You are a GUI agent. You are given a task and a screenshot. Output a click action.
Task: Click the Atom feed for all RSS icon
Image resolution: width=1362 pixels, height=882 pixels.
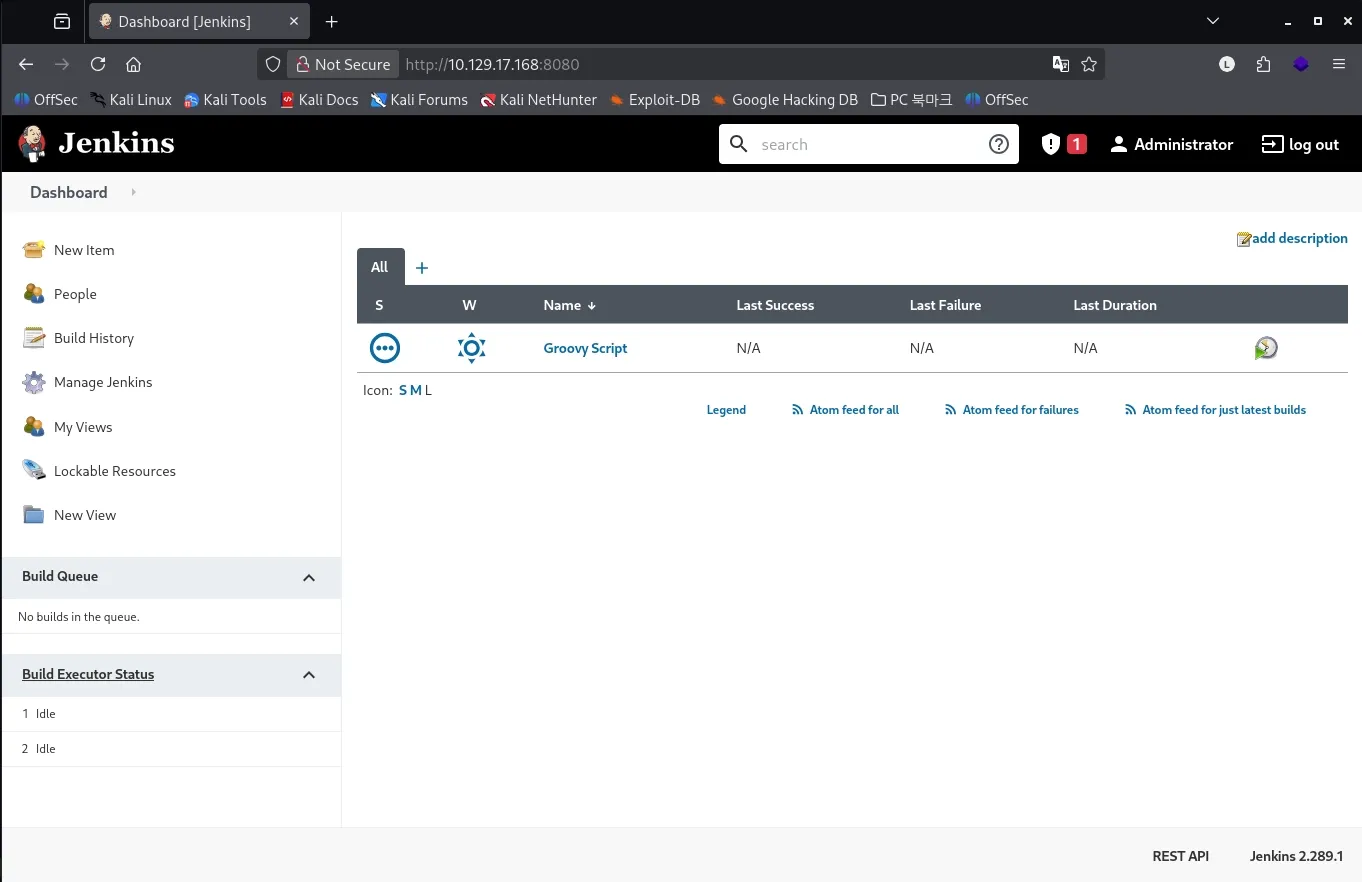click(798, 410)
